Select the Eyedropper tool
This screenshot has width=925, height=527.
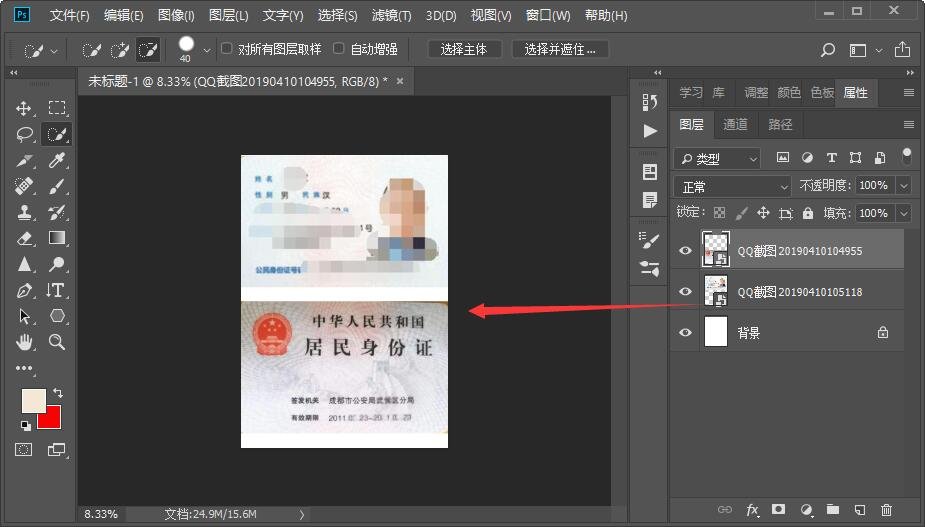click(x=57, y=161)
